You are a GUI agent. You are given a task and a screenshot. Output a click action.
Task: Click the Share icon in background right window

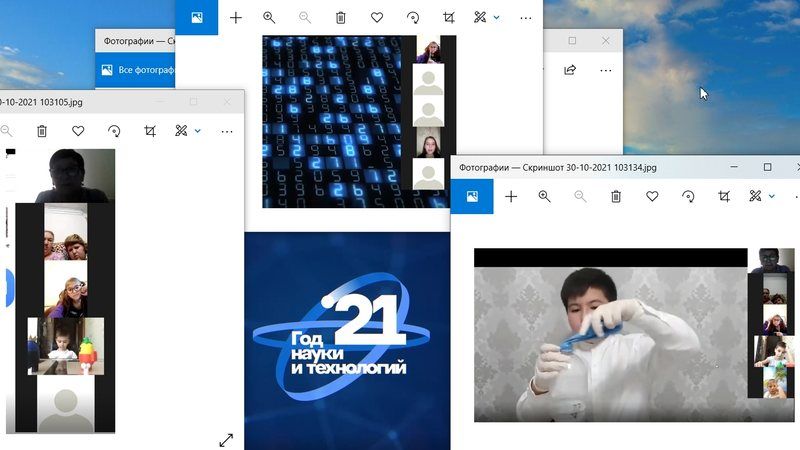click(570, 70)
